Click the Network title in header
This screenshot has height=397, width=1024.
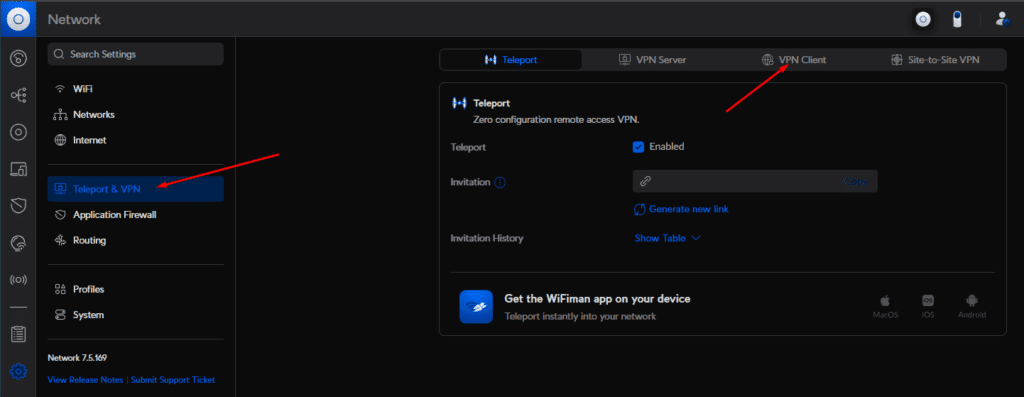point(74,20)
